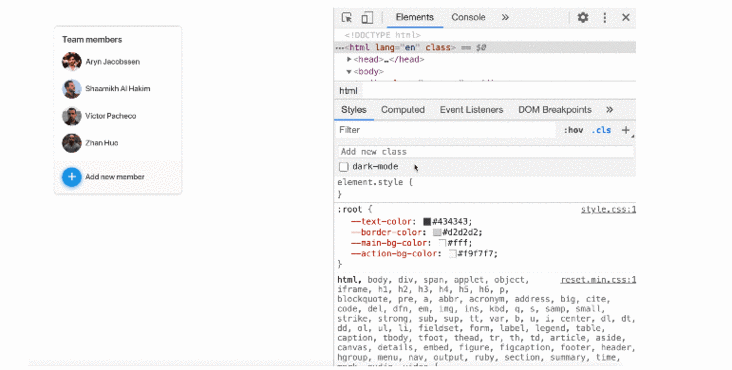The image size is (732, 370).
Task: Click the element.style rule text
Action: click(x=375, y=182)
